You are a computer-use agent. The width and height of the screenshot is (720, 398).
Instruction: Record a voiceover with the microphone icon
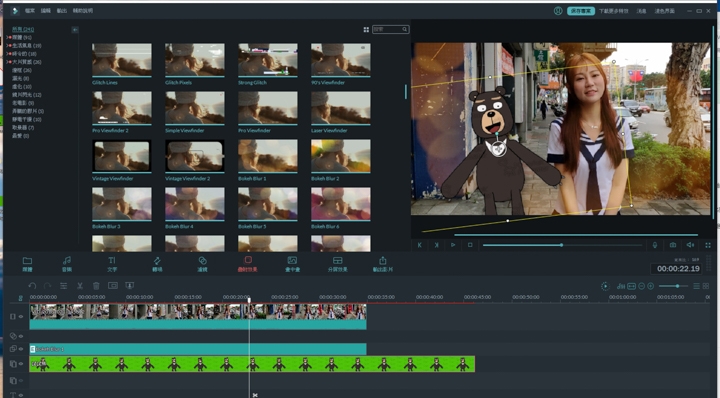click(x=655, y=245)
